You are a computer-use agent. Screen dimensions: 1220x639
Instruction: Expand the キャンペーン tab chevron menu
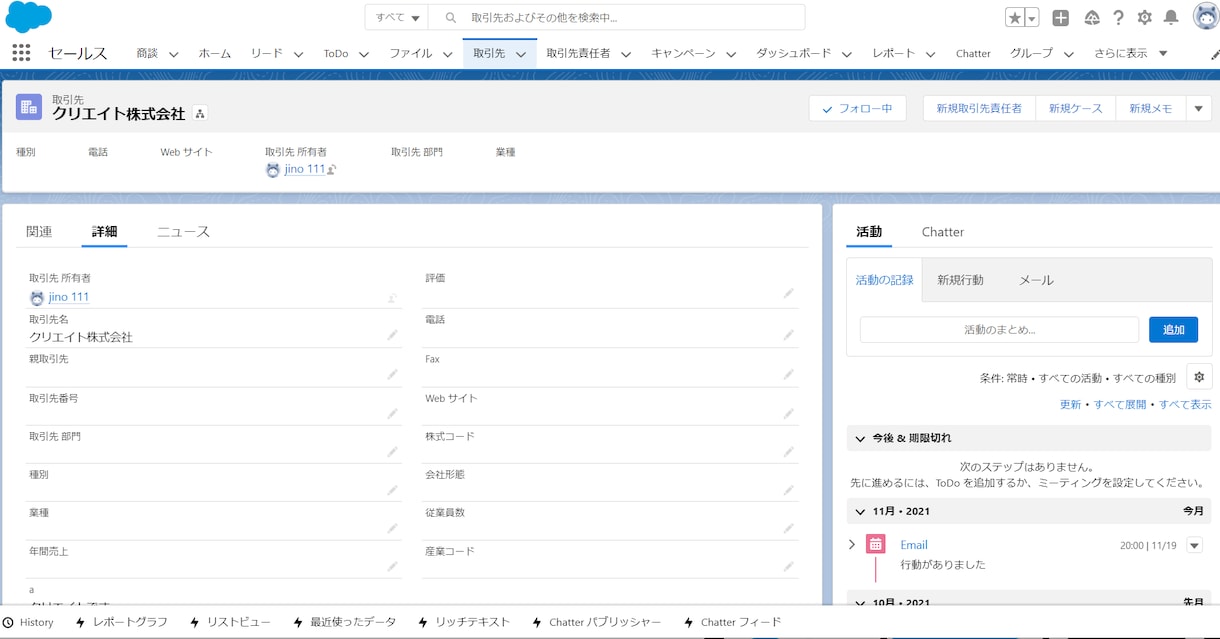click(x=731, y=54)
